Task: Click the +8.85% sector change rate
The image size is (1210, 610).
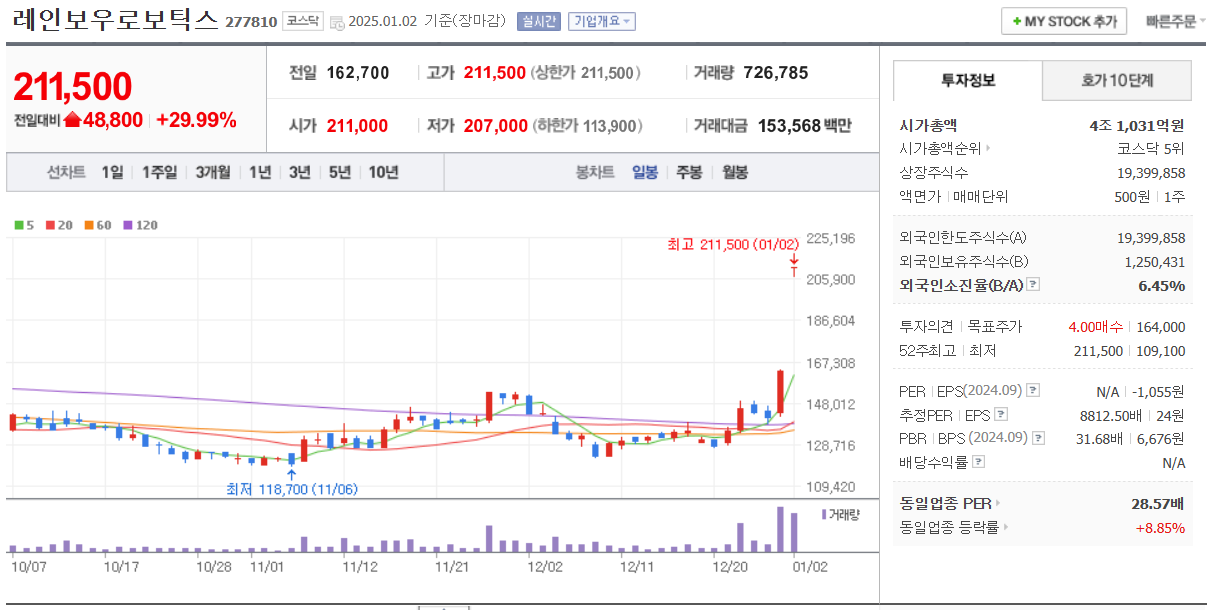Action: tap(1160, 527)
